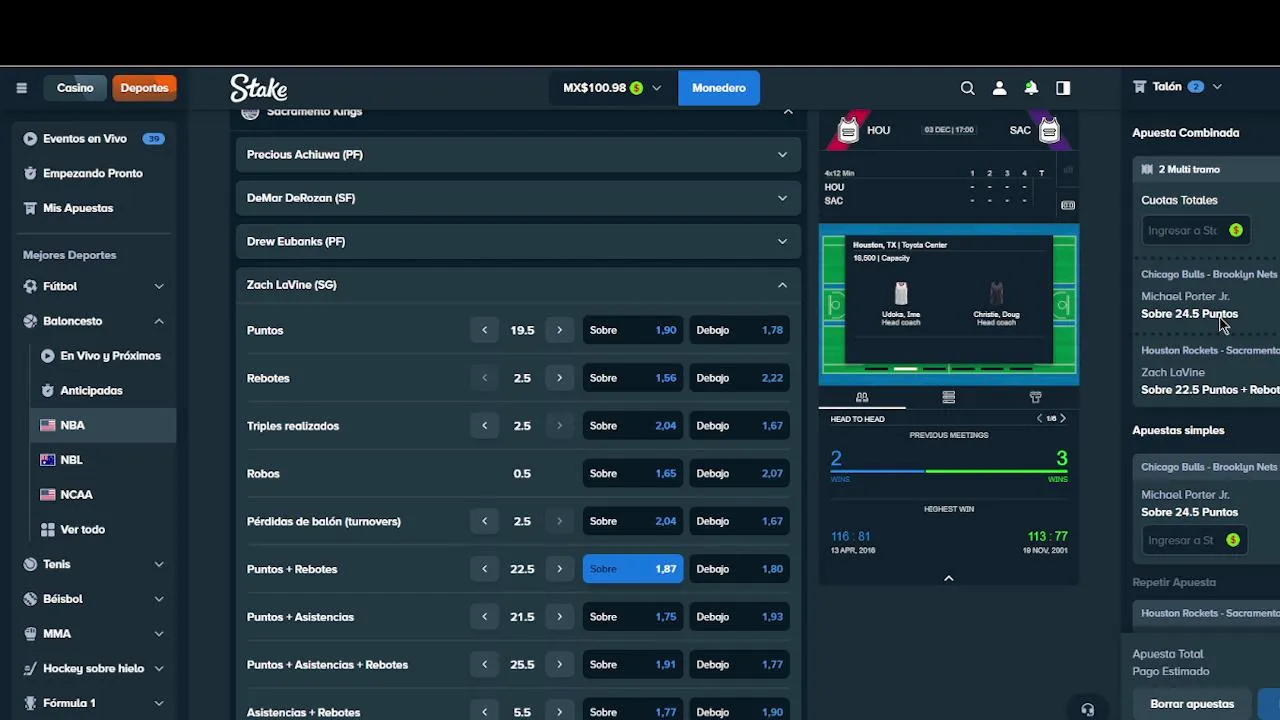
Task: Open the hamburger menu icon
Action: pyautogui.click(x=21, y=88)
